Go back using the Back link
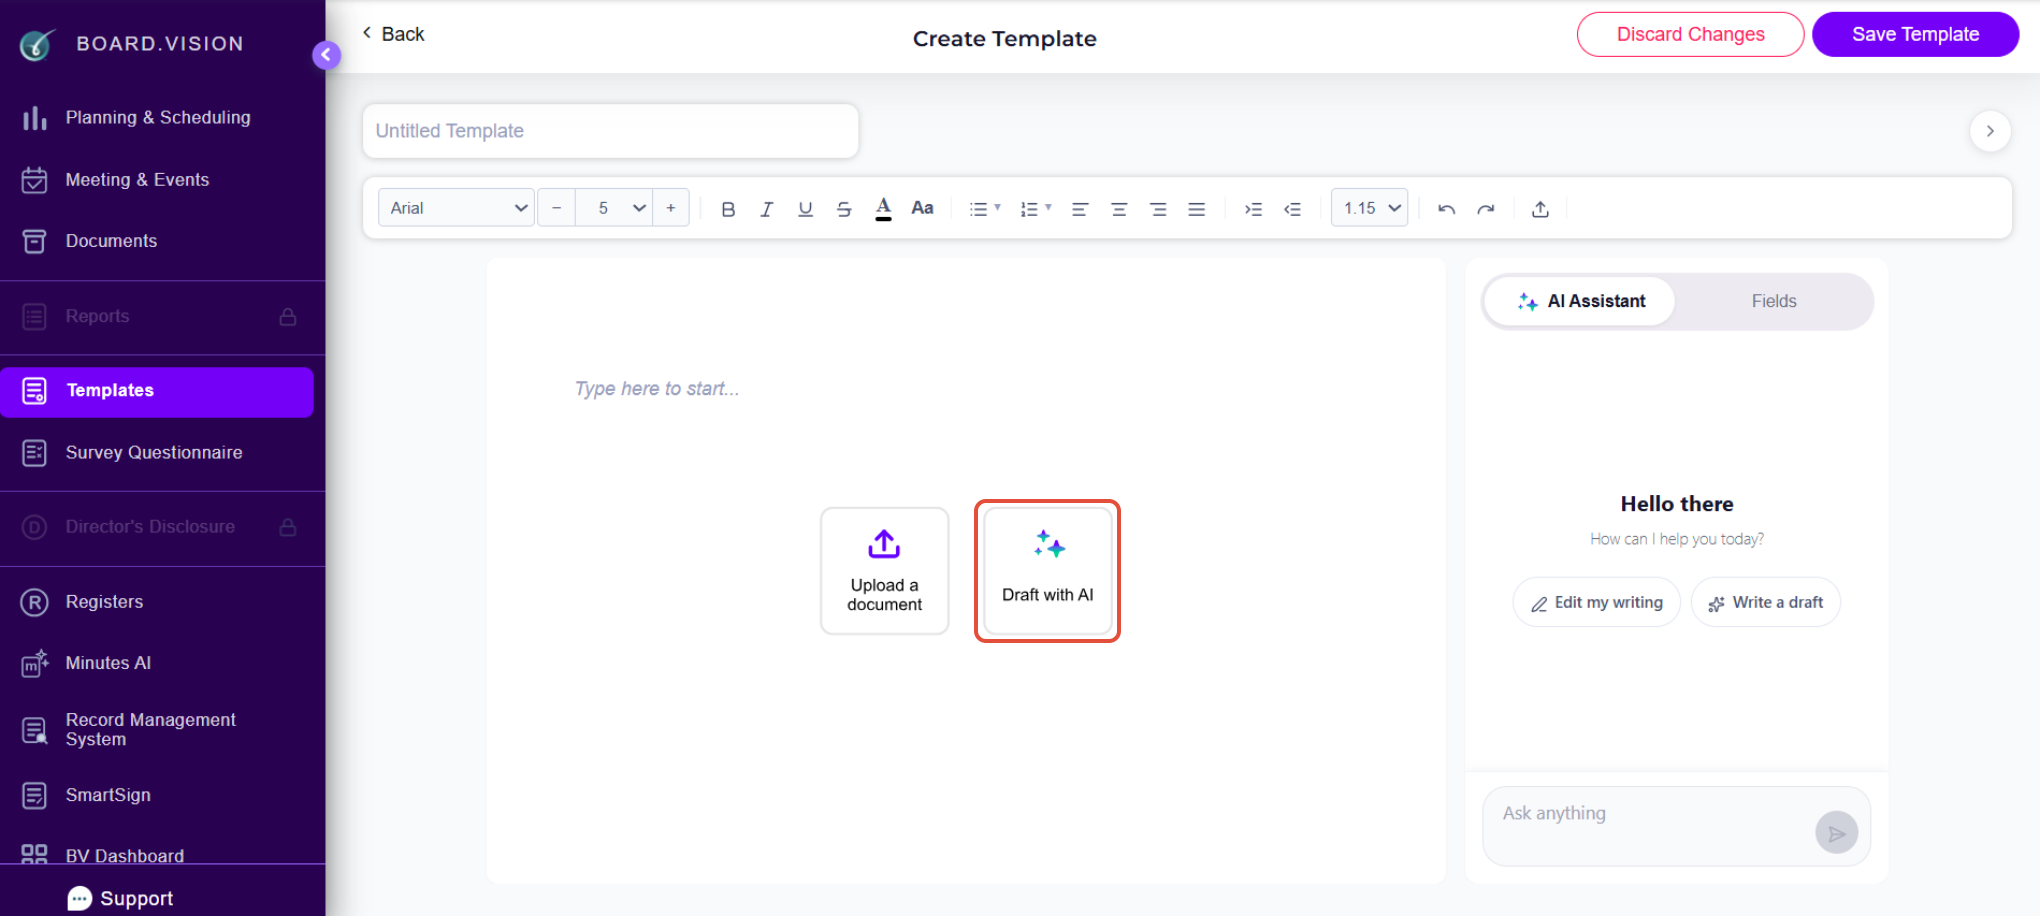 click(393, 34)
